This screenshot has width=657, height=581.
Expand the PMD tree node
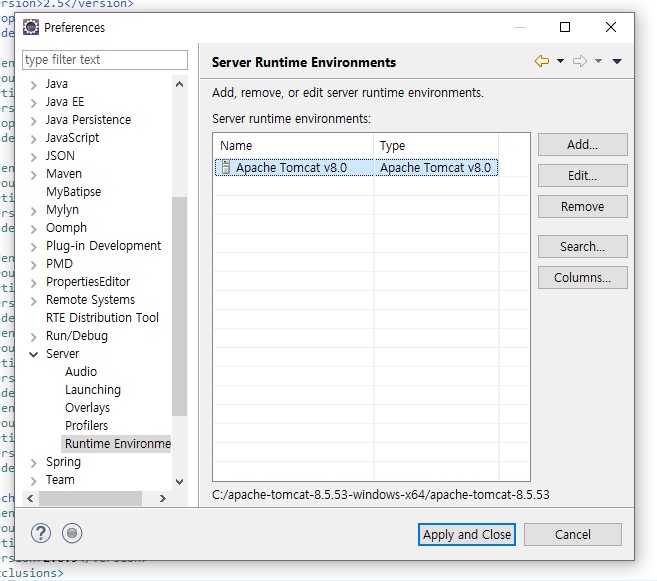(34, 265)
